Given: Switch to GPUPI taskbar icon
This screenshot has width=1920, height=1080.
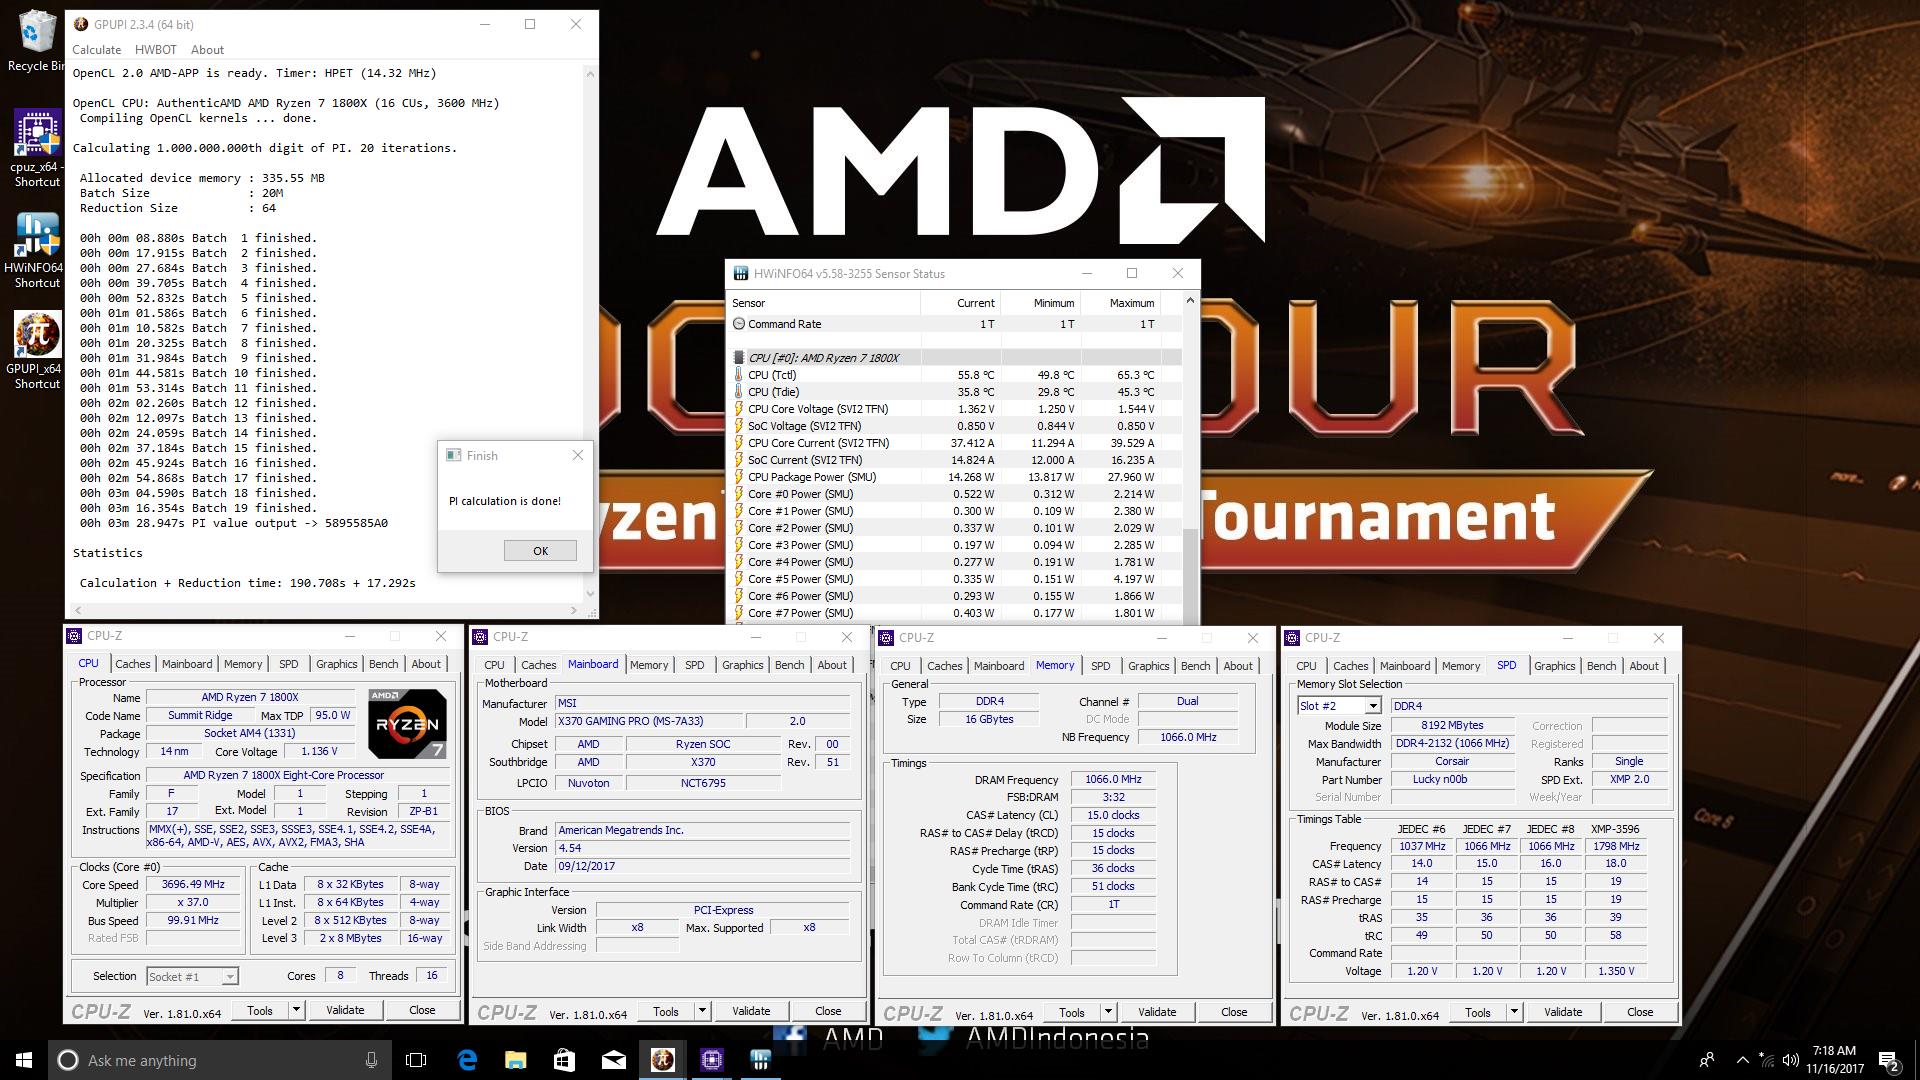Looking at the screenshot, I should pyautogui.click(x=663, y=1060).
